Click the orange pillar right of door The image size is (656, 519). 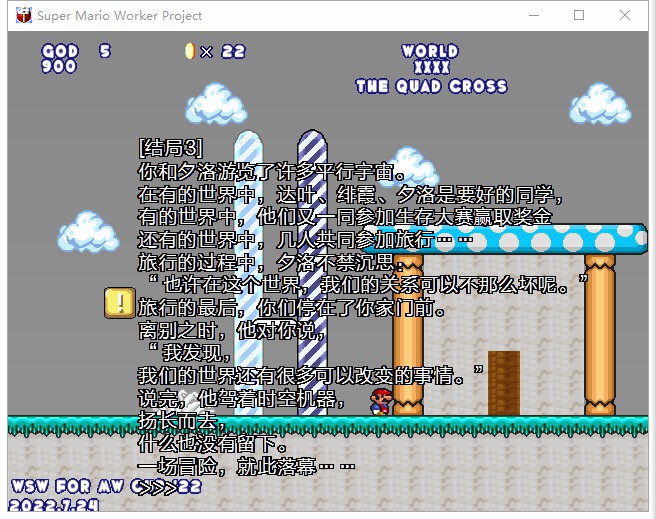click(x=600, y=335)
